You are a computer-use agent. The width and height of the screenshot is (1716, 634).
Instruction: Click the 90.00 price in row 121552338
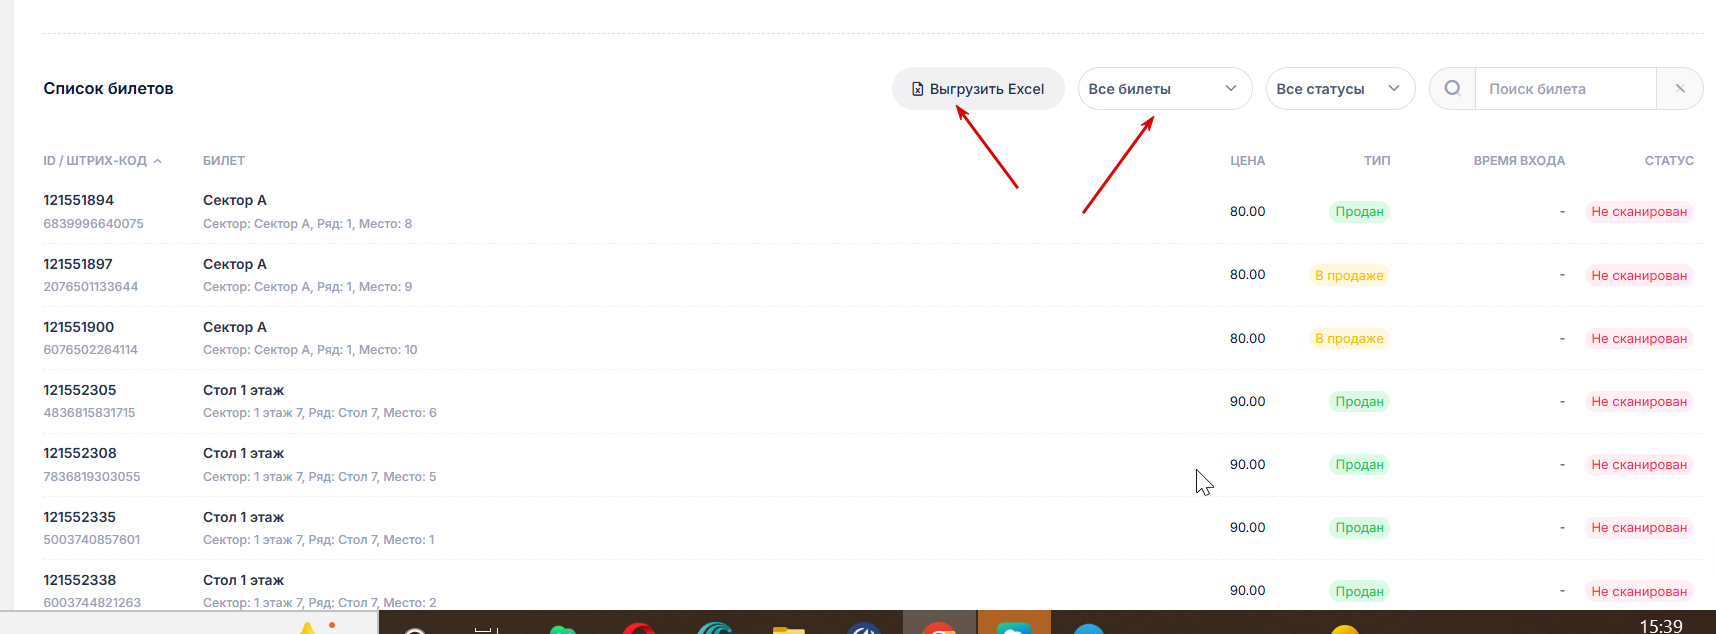coord(1247,591)
